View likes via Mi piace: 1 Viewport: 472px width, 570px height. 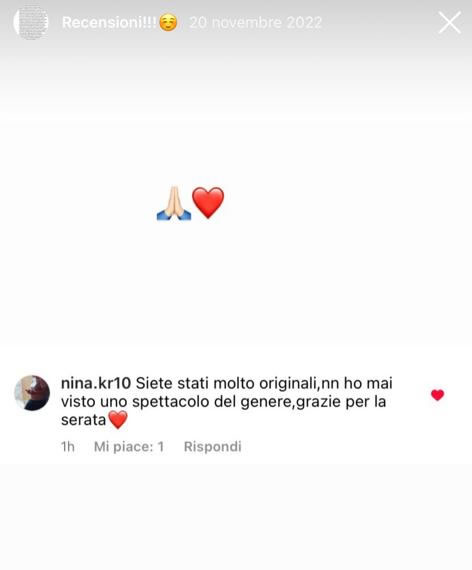coord(129,447)
